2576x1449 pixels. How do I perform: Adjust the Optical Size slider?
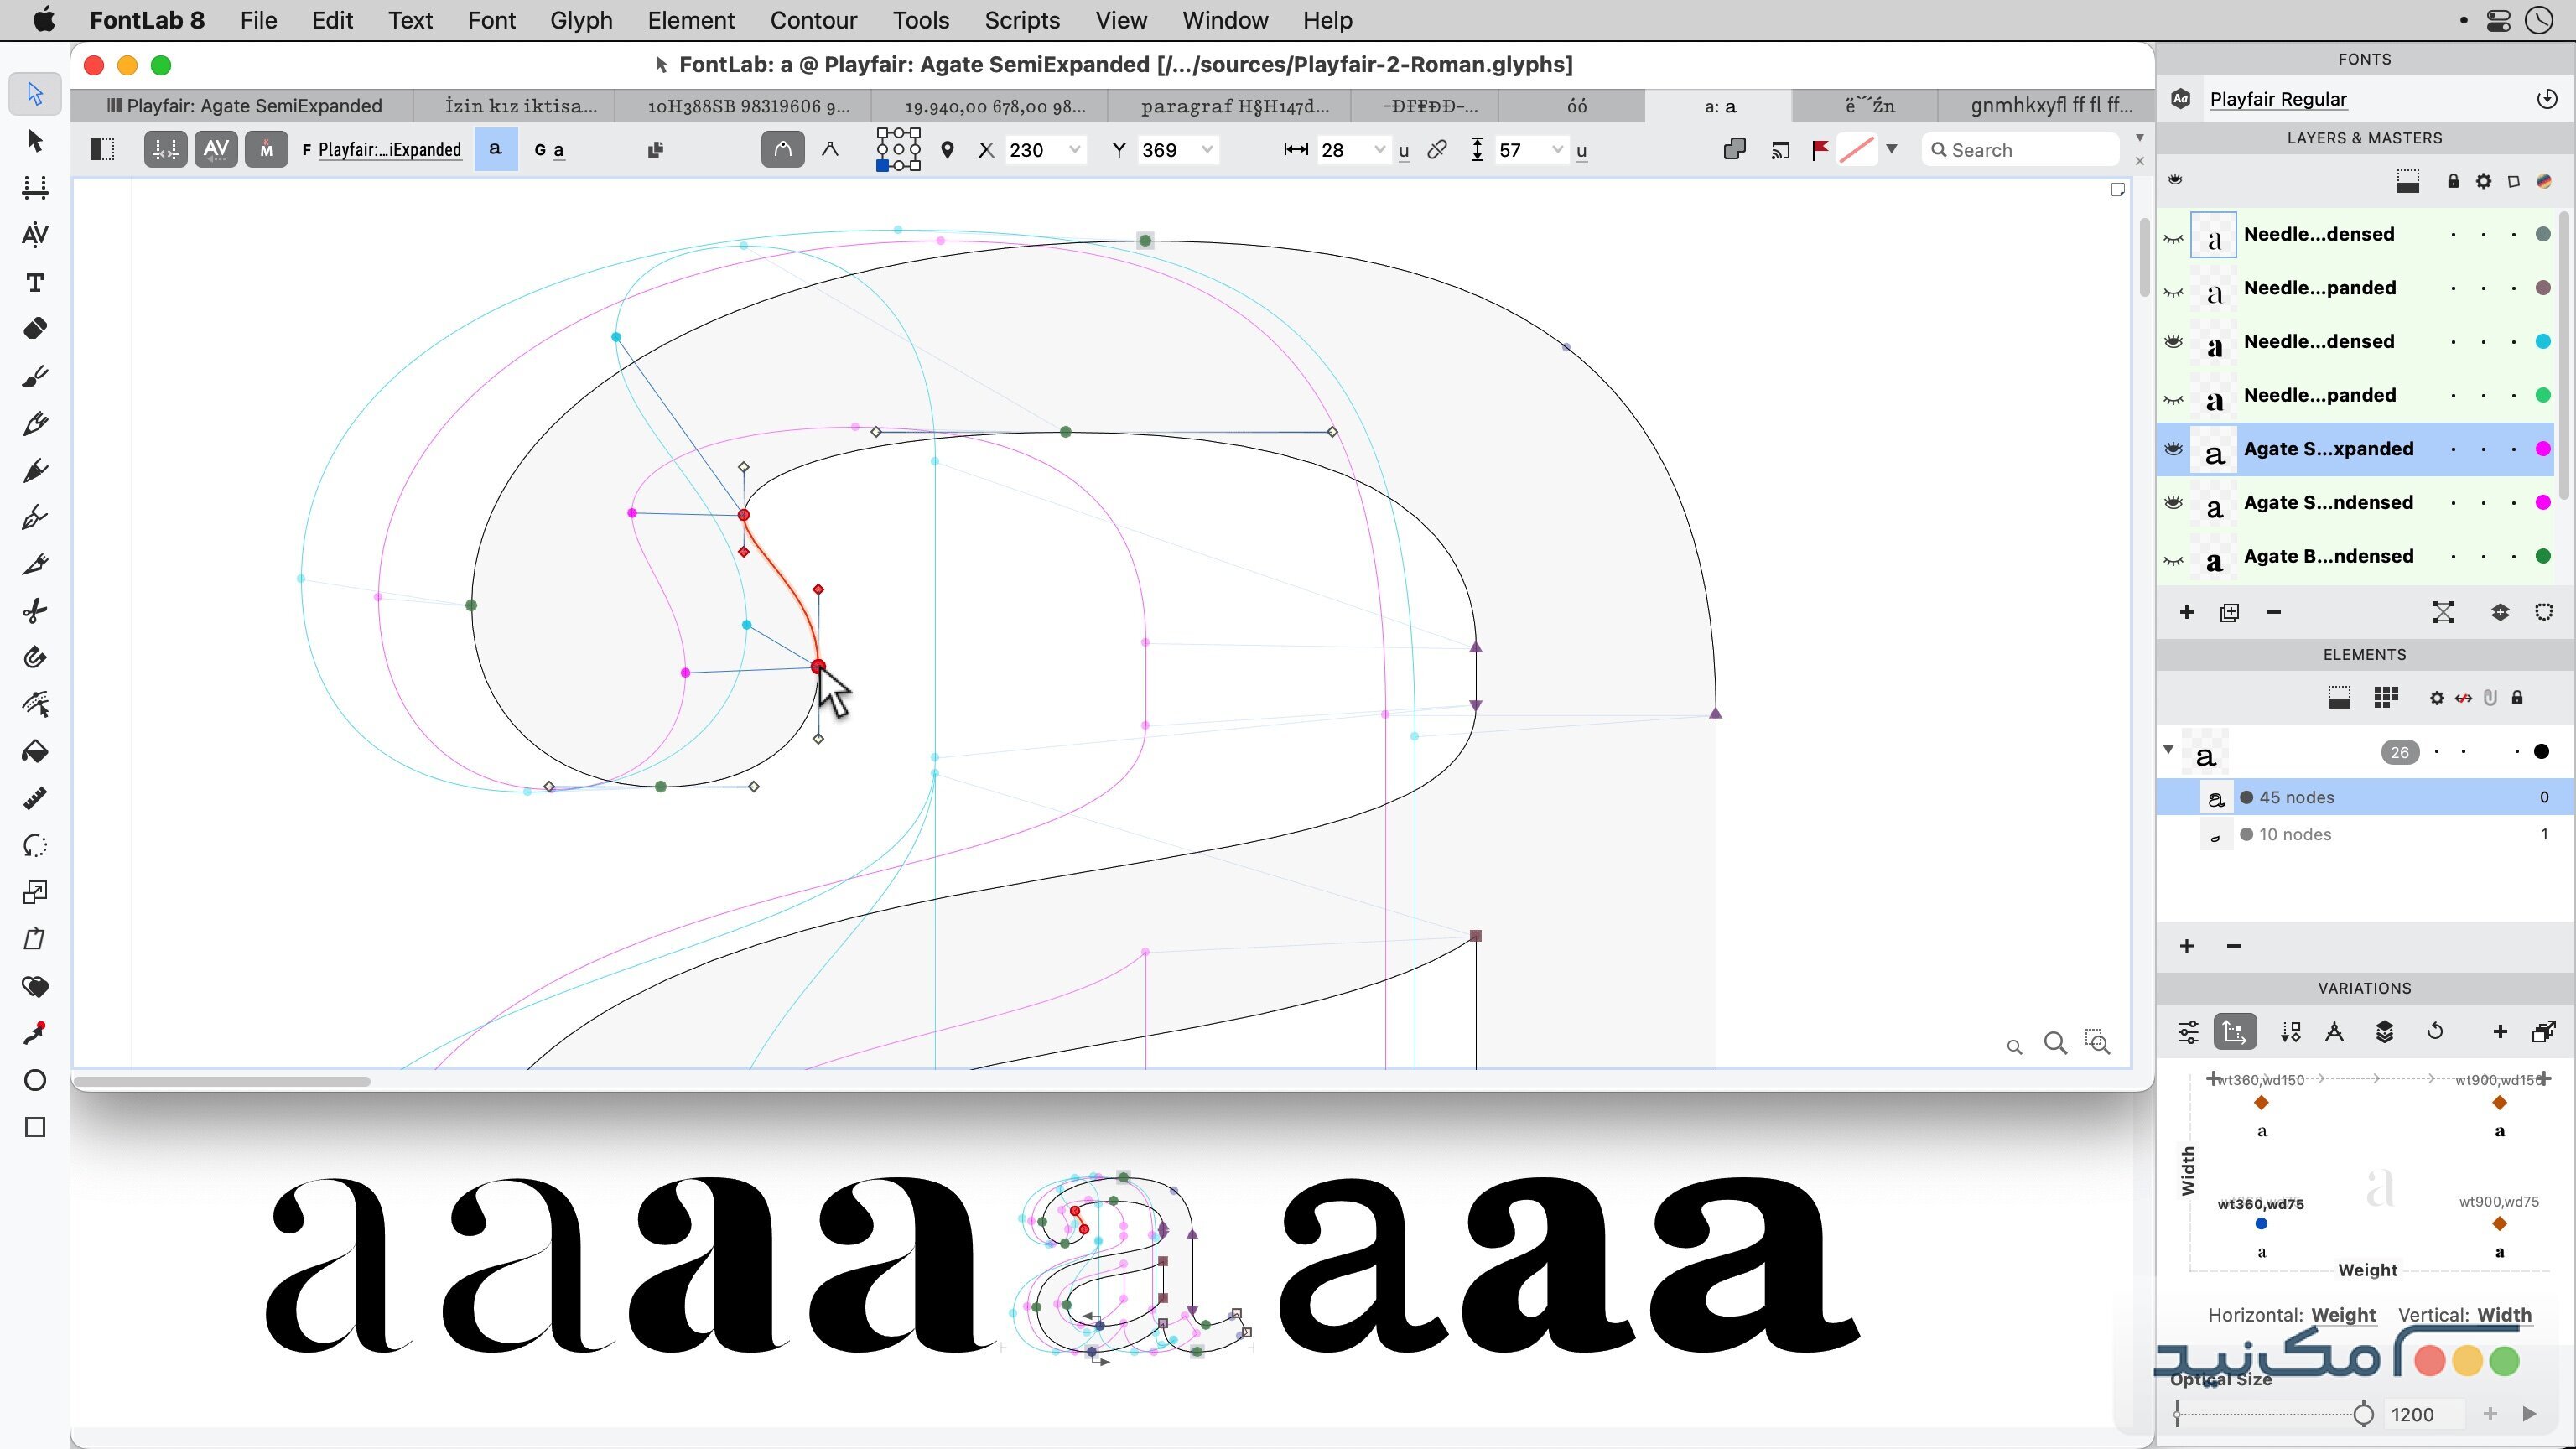click(2365, 1414)
